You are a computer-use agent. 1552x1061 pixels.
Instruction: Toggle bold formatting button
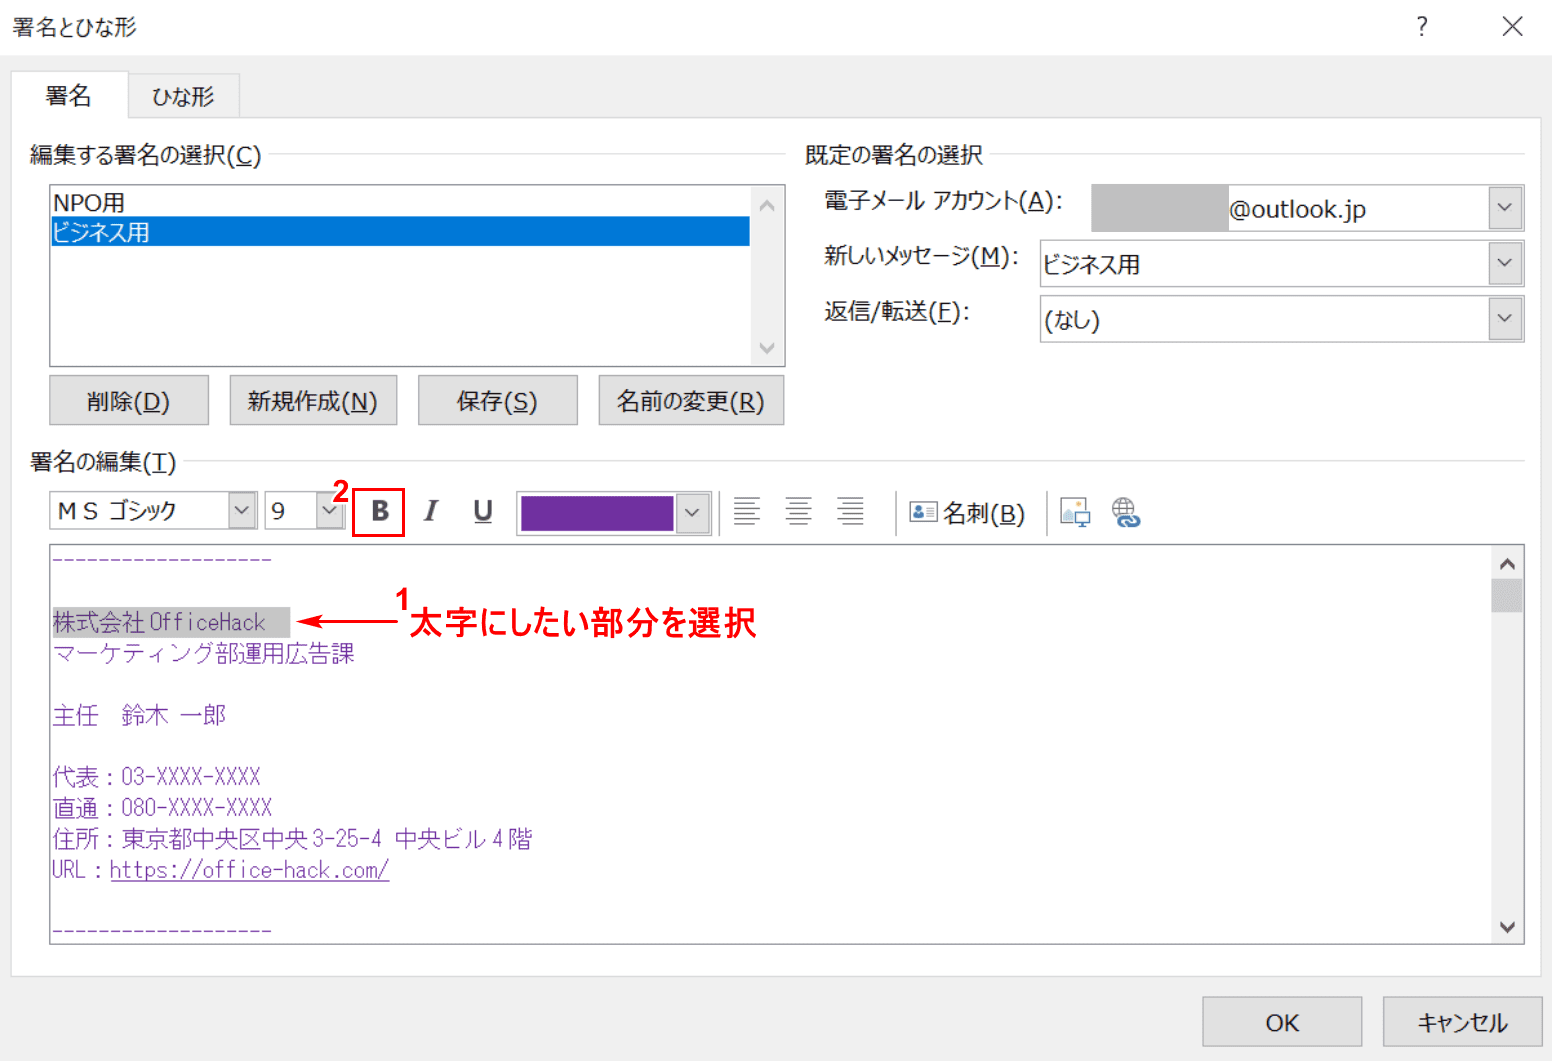point(379,512)
